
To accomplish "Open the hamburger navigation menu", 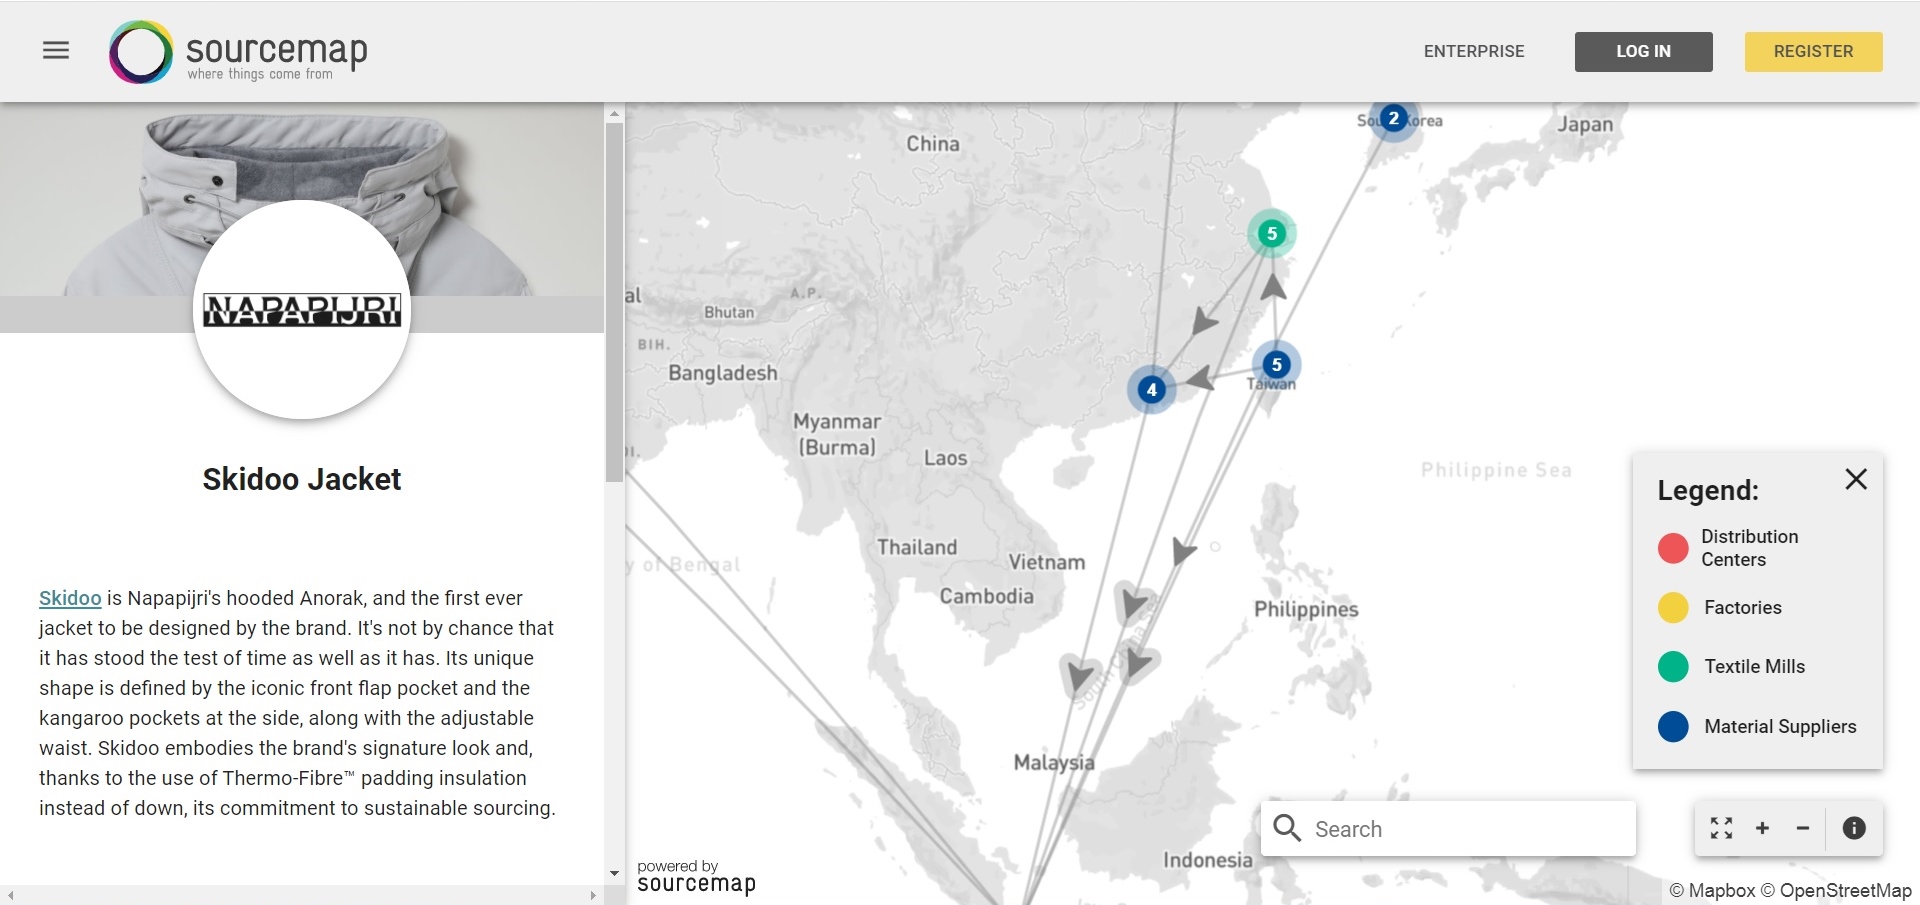I will click(56, 50).
